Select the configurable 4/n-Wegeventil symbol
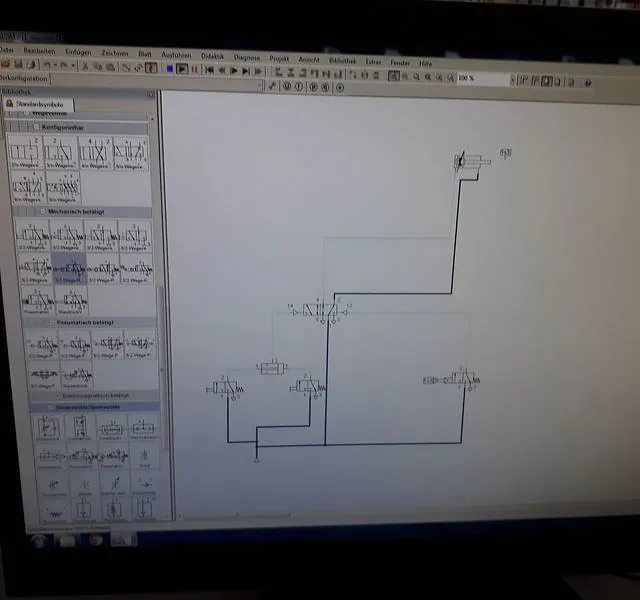 click(95, 153)
